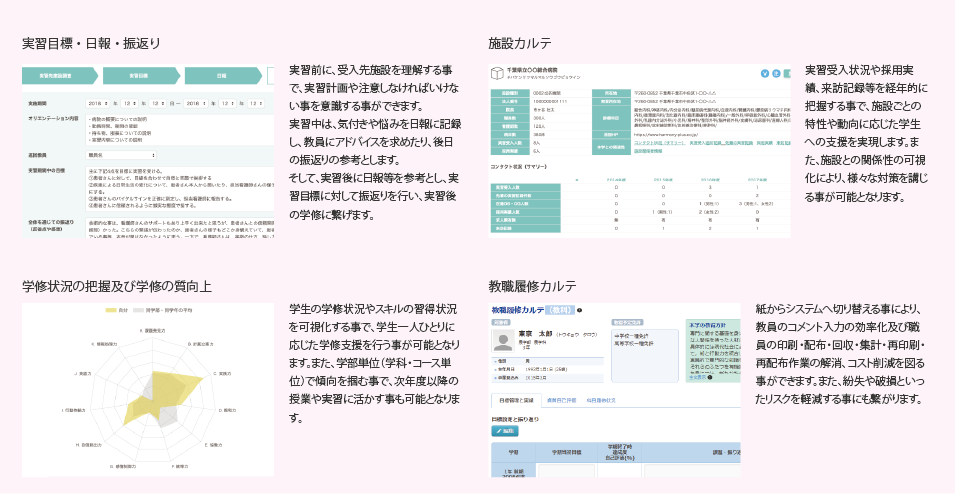The width and height of the screenshot is (955, 494).
Task: Click the 全体を通じての振返り text area
Action: [180, 228]
